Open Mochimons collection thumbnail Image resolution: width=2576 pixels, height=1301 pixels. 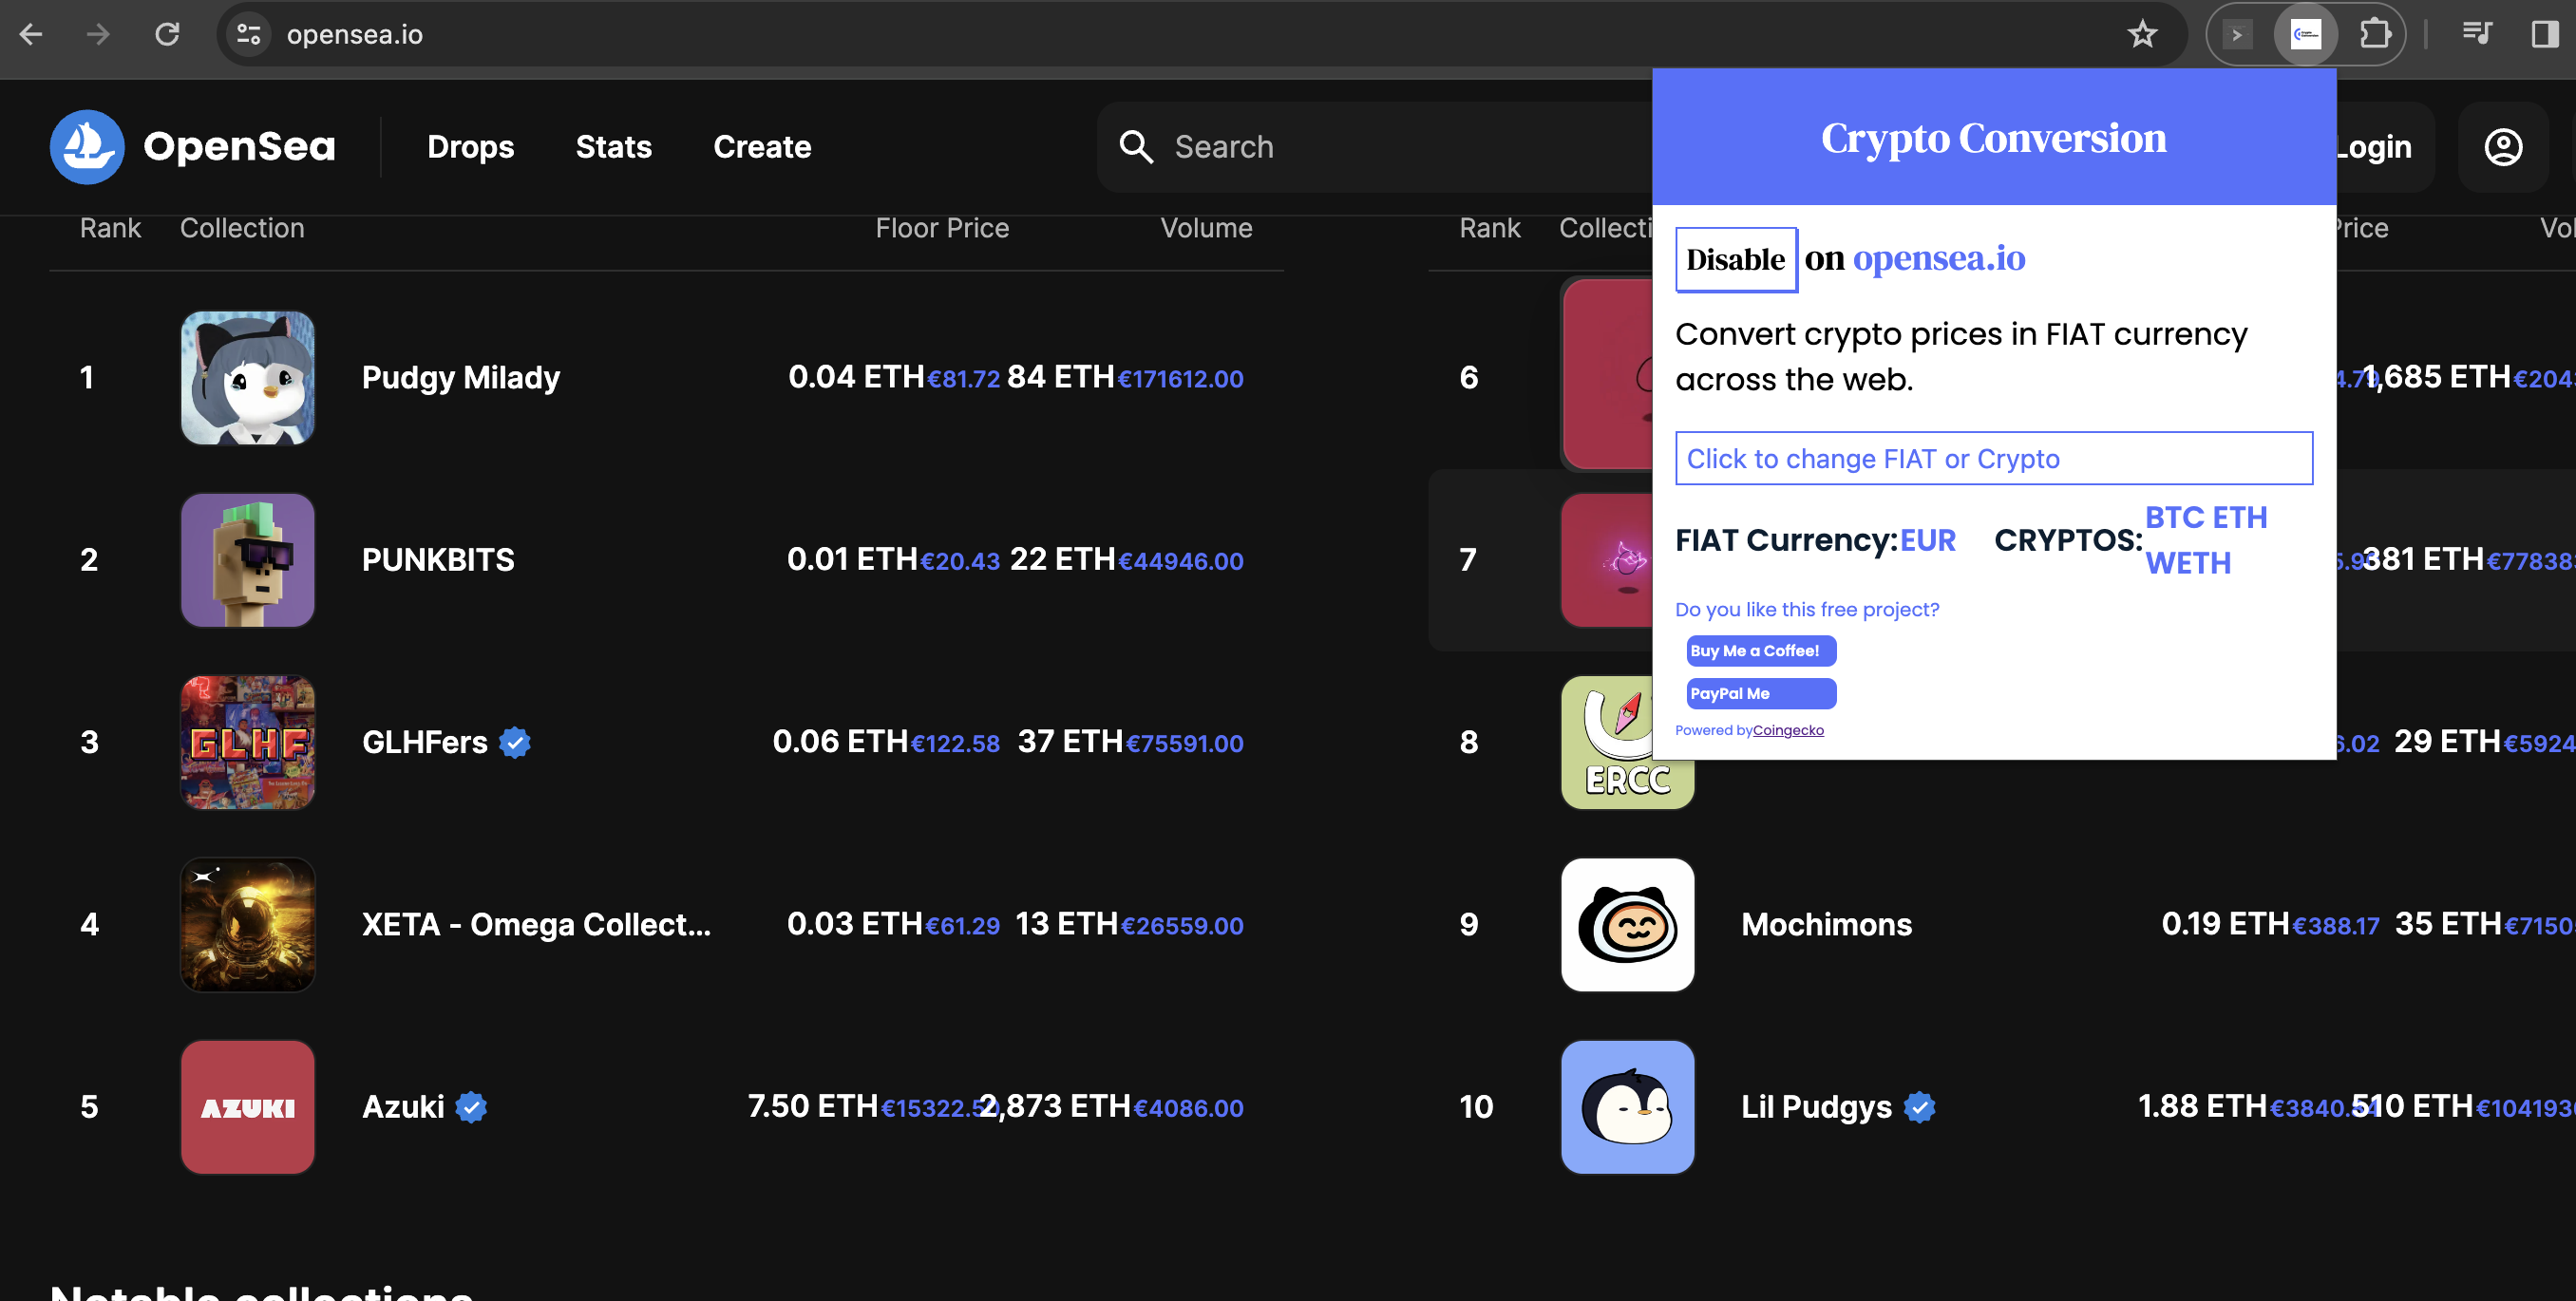pos(1627,924)
